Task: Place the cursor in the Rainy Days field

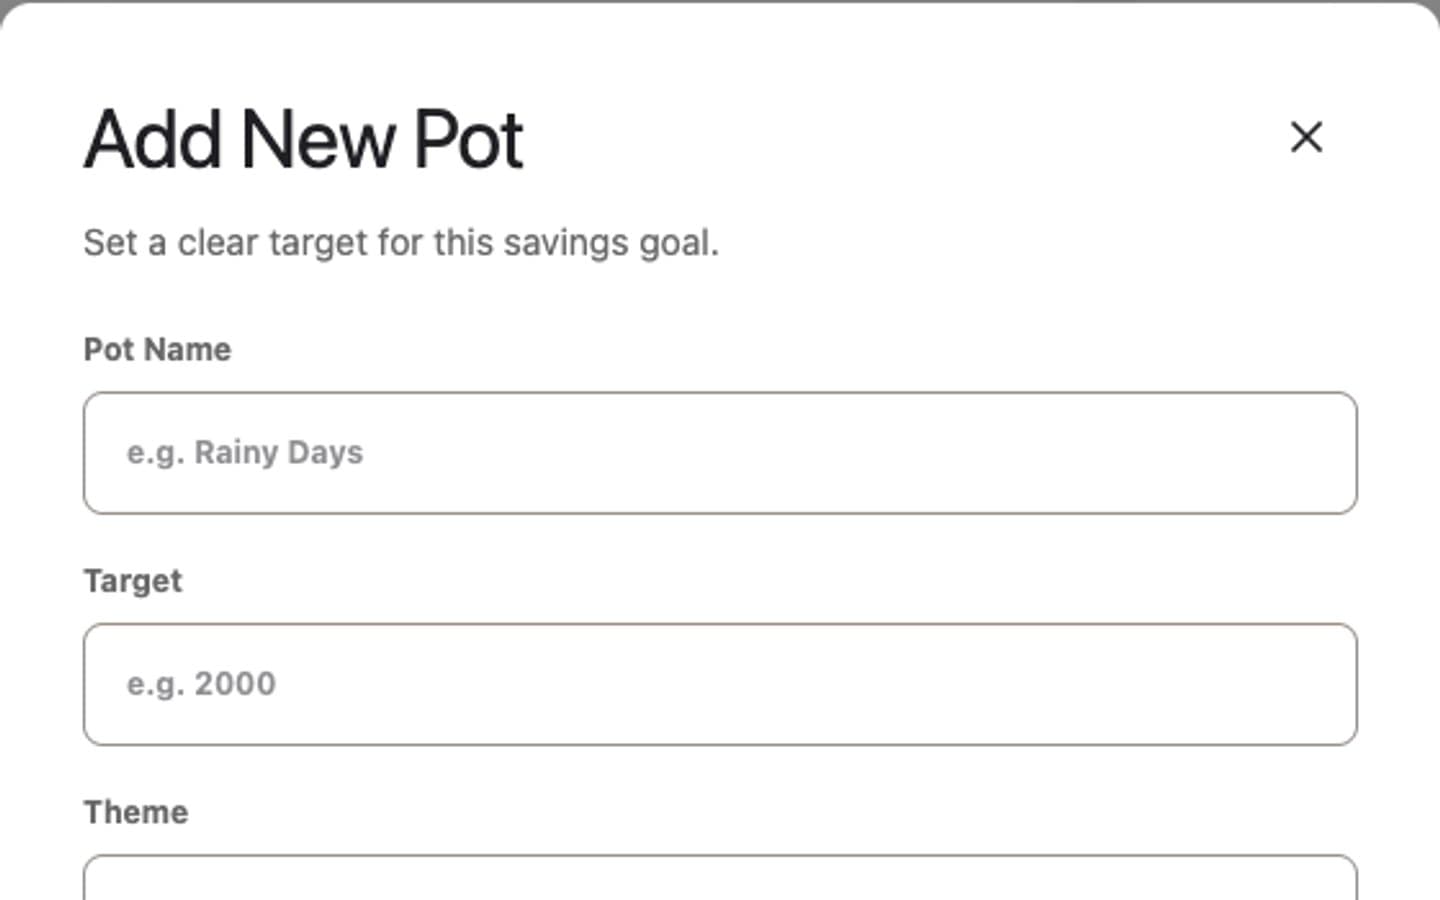Action: tap(720, 453)
